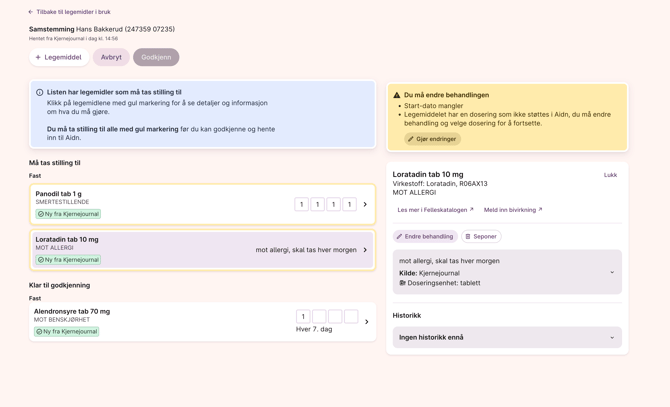Open the Loratadin tab 10 mg row chevron
Viewport: 670px width, 407px height.
(365, 250)
